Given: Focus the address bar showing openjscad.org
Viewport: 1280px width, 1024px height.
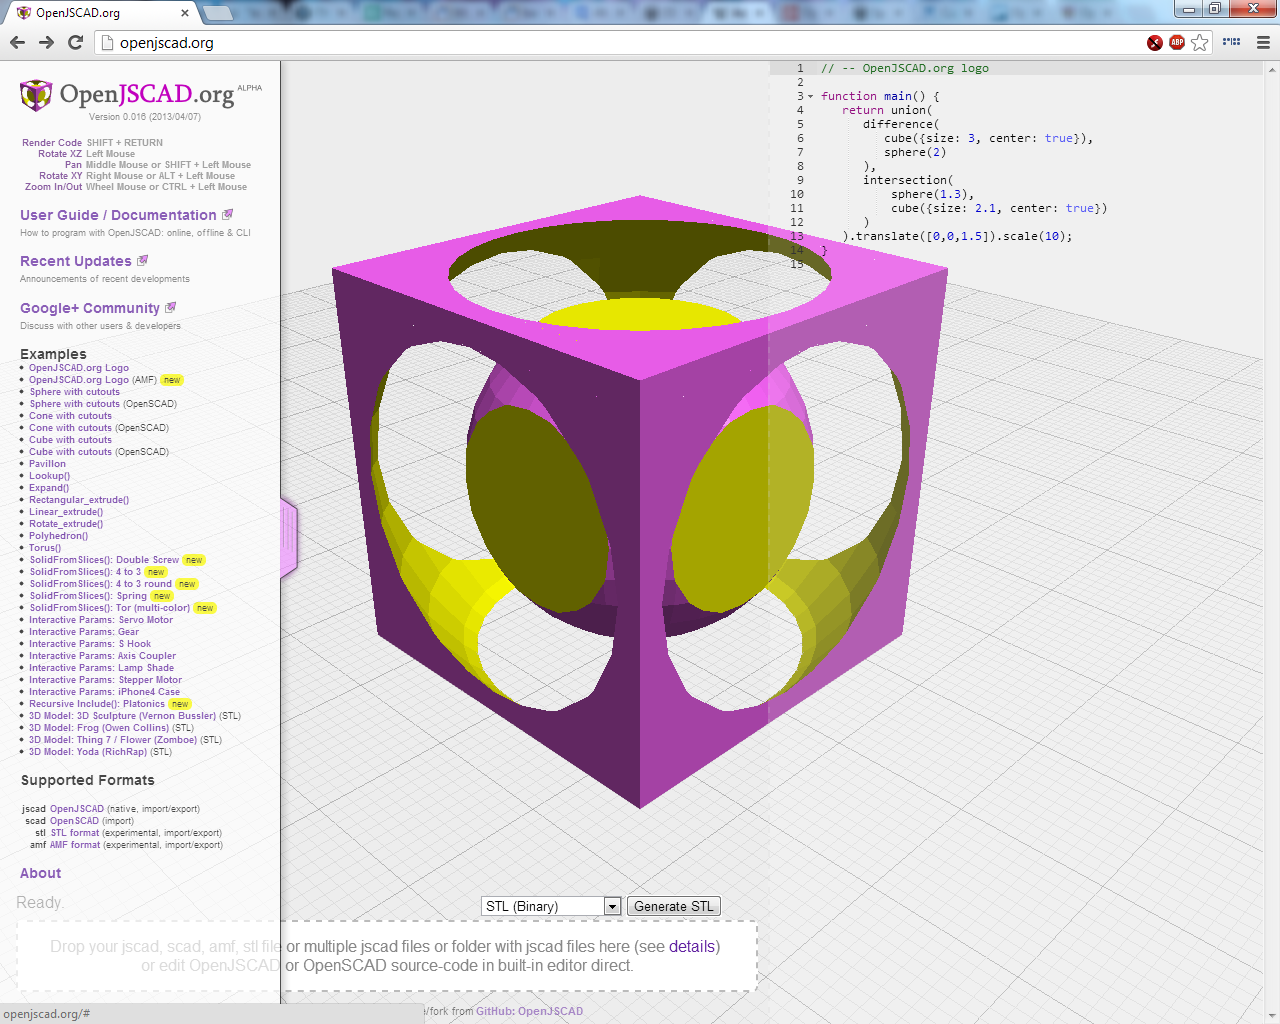Looking at the screenshot, I should pyautogui.click(x=620, y=43).
